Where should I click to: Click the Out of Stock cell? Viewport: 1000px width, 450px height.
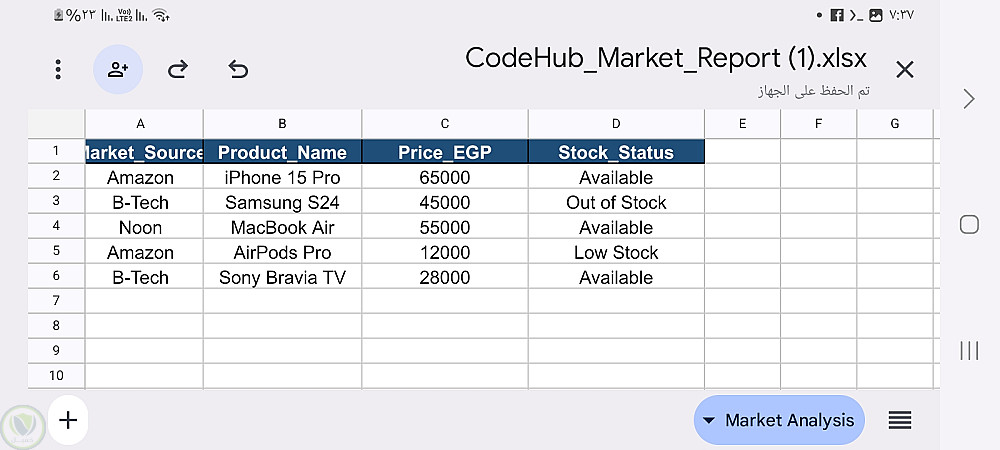click(616, 203)
